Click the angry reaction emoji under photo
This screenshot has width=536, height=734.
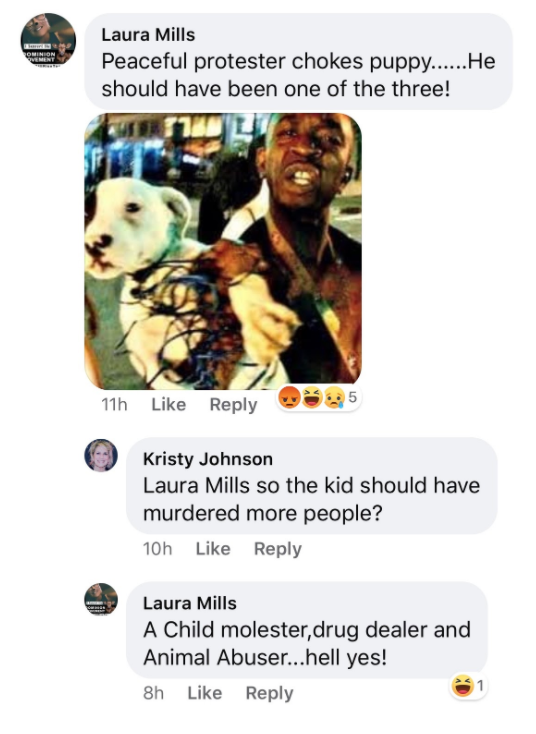click(x=290, y=398)
